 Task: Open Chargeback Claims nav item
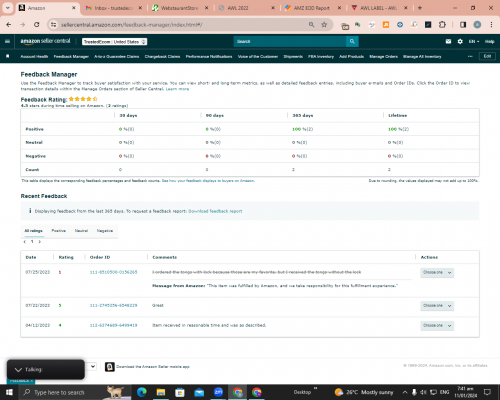click(x=162, y=57)
